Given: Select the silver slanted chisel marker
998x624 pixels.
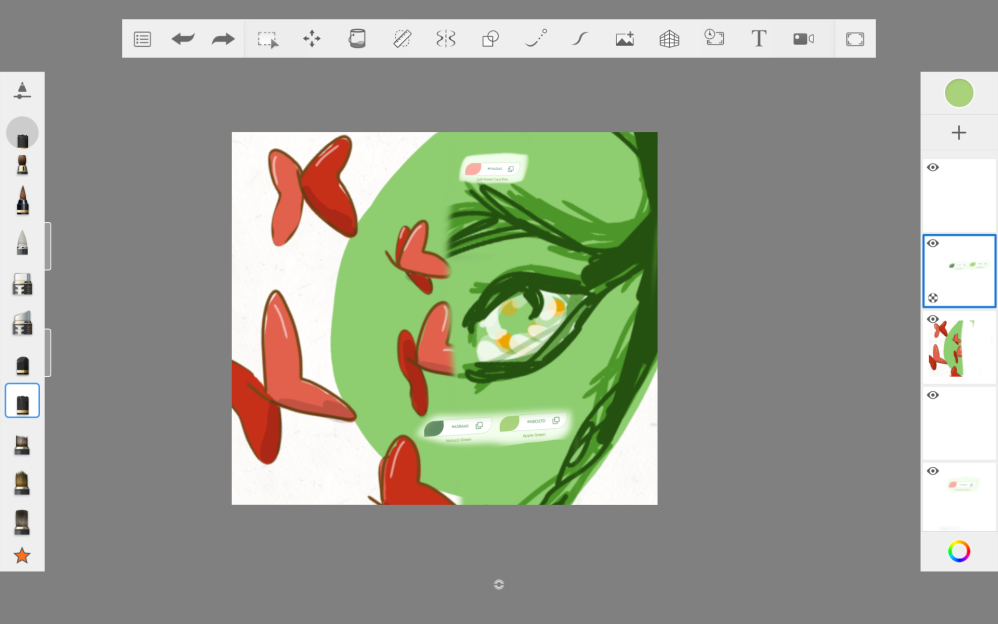Looking at the screenshot, I should pos(22,323).
